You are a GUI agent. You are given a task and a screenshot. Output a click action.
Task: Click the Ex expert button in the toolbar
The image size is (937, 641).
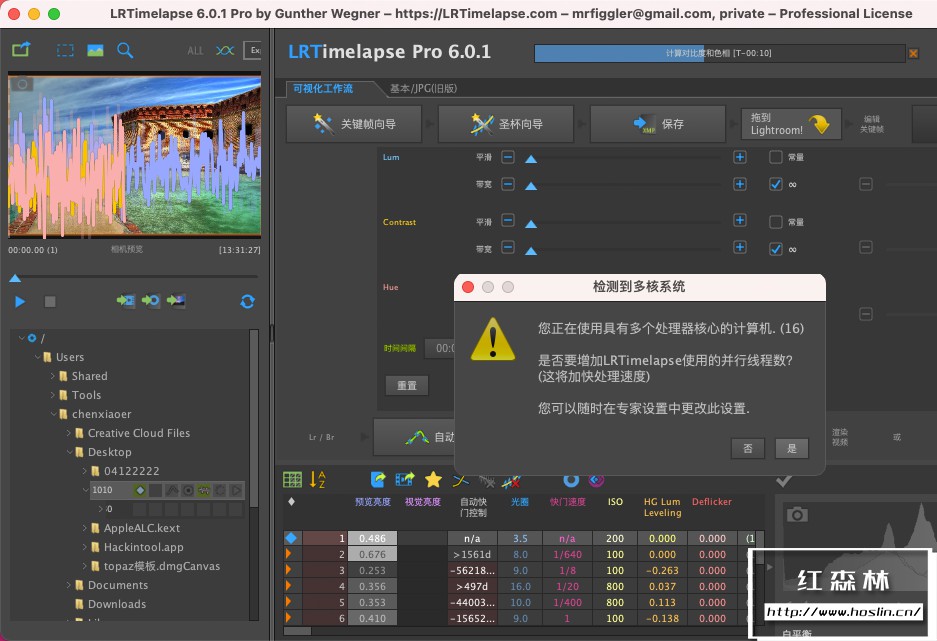(x=253, y=50)
